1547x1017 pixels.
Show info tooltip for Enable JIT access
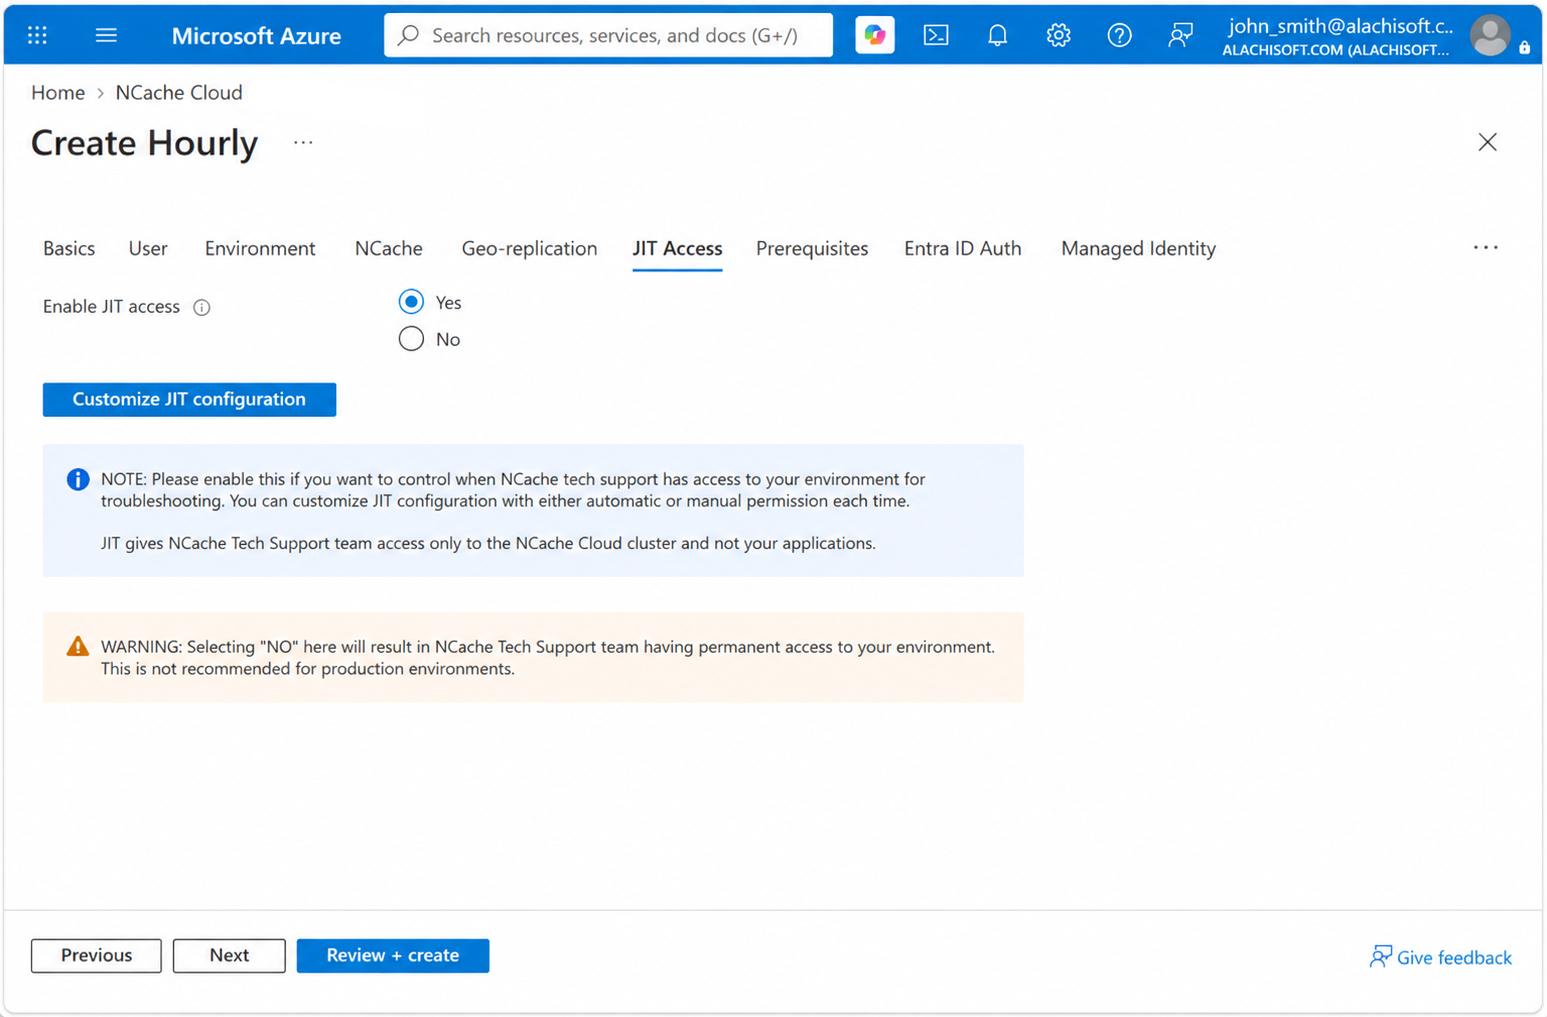[x=202, y=307]
